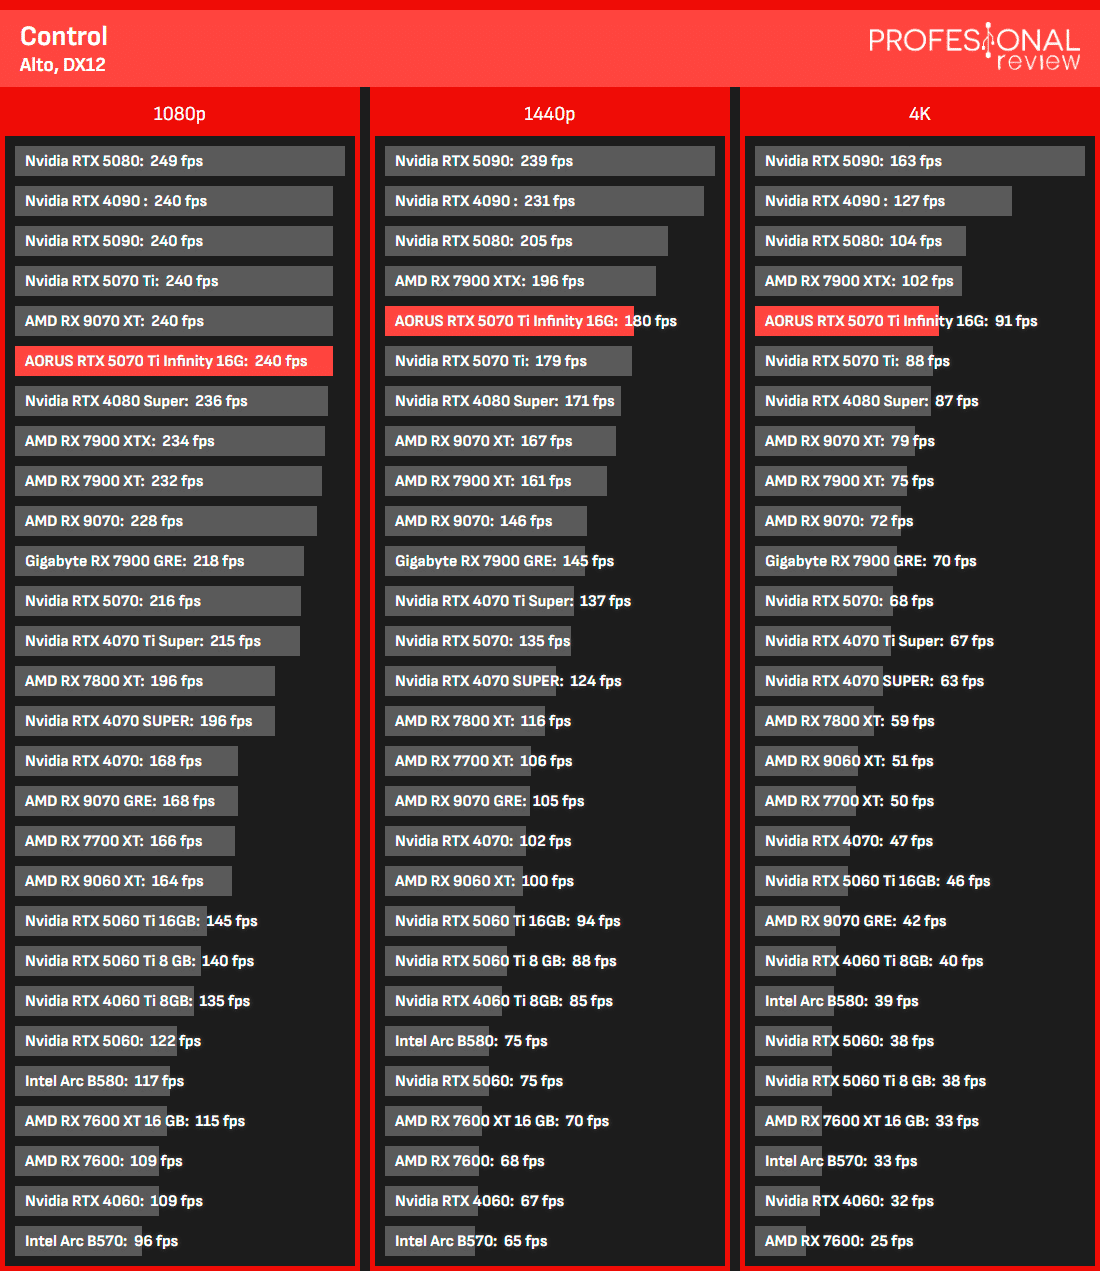Click AMD RX 9060 XT: 164 fps bar
Viewport: 1100px width, 1271px height.
click(123, 881)
